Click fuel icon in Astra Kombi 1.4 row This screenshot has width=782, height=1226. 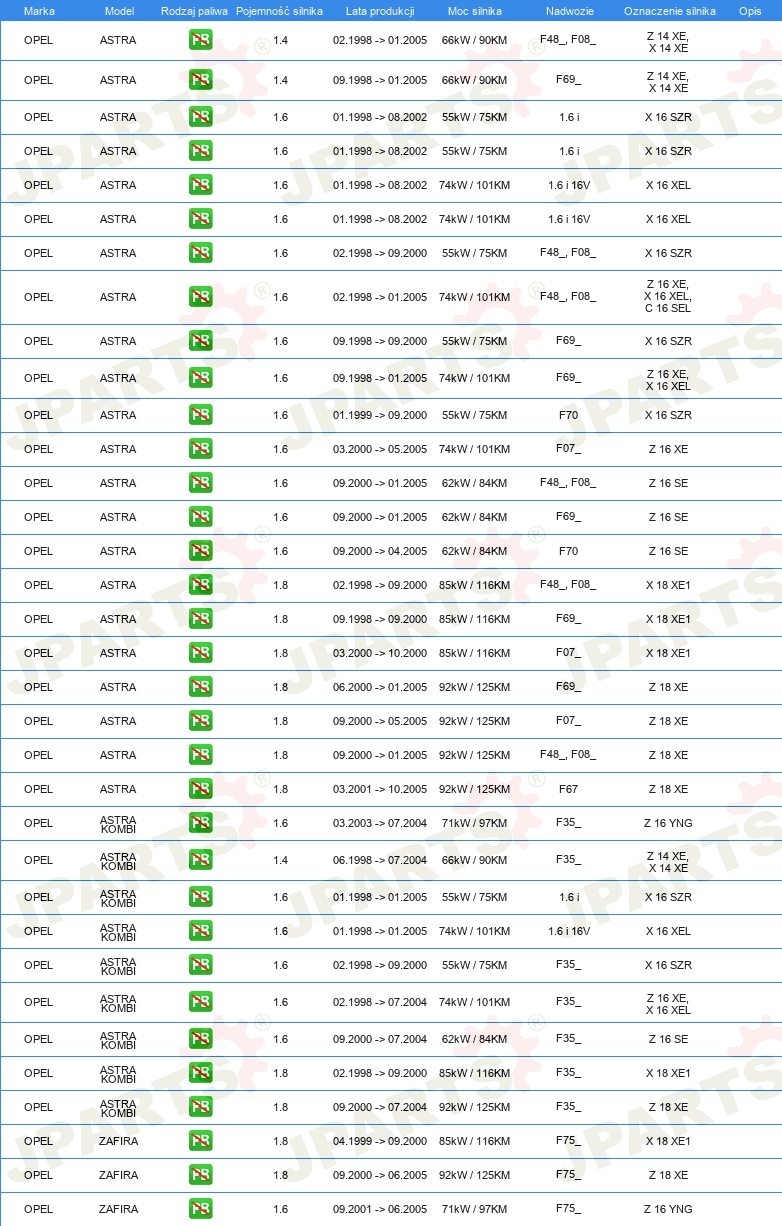pyautogui.click(x=200, y=860)
